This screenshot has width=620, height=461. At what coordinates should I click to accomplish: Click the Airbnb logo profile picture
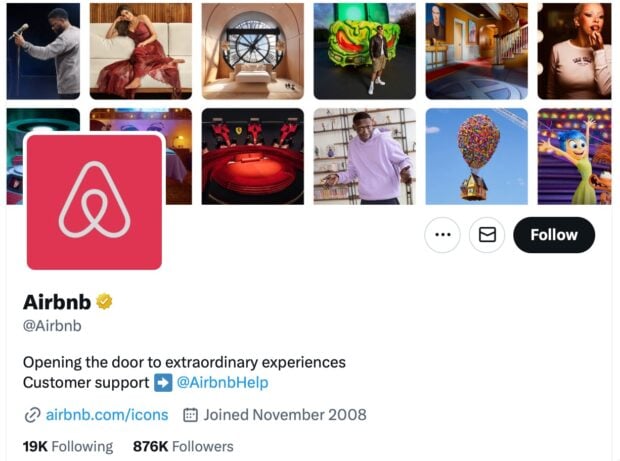[94, 202]
